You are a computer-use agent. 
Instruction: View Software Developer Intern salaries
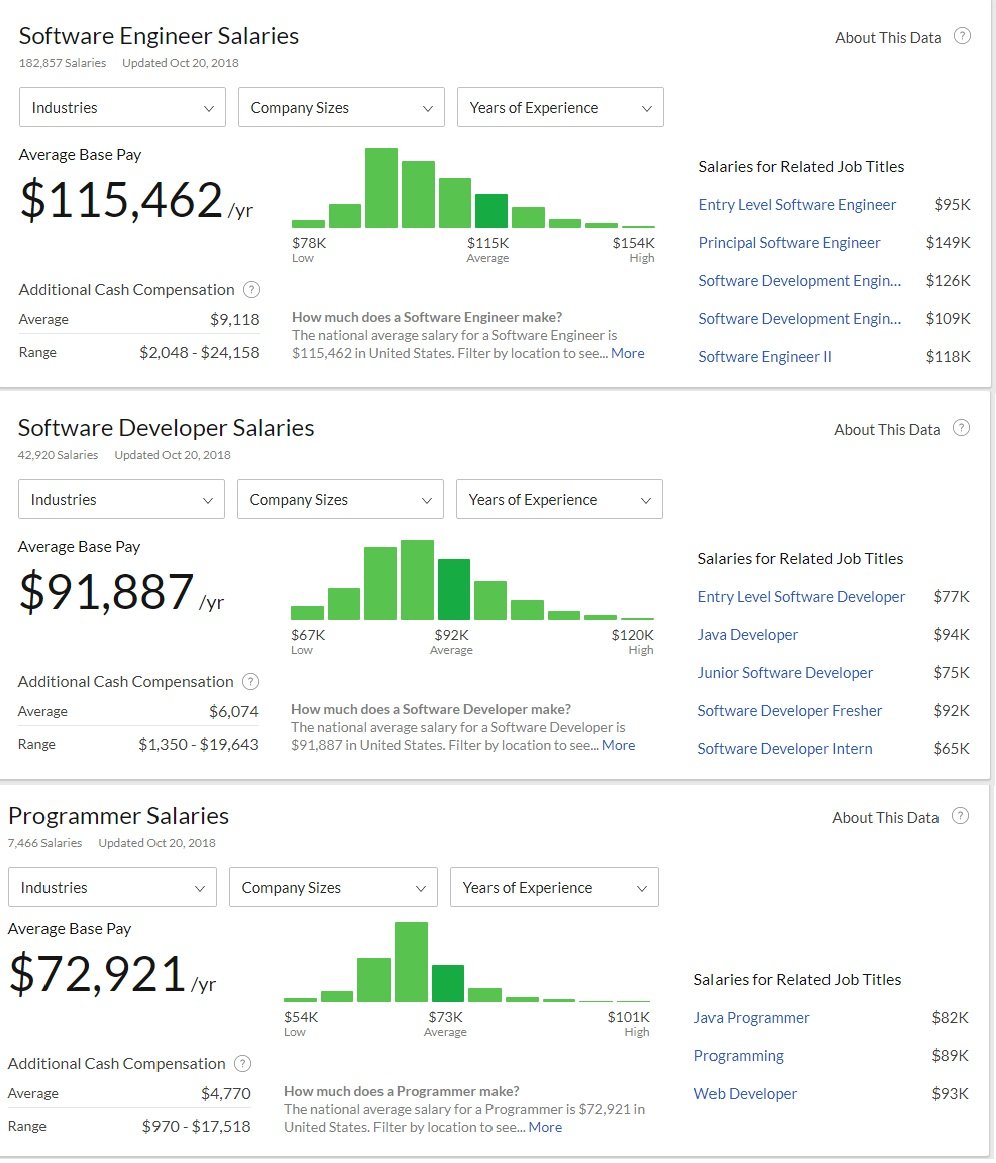[x=784, y=748]
